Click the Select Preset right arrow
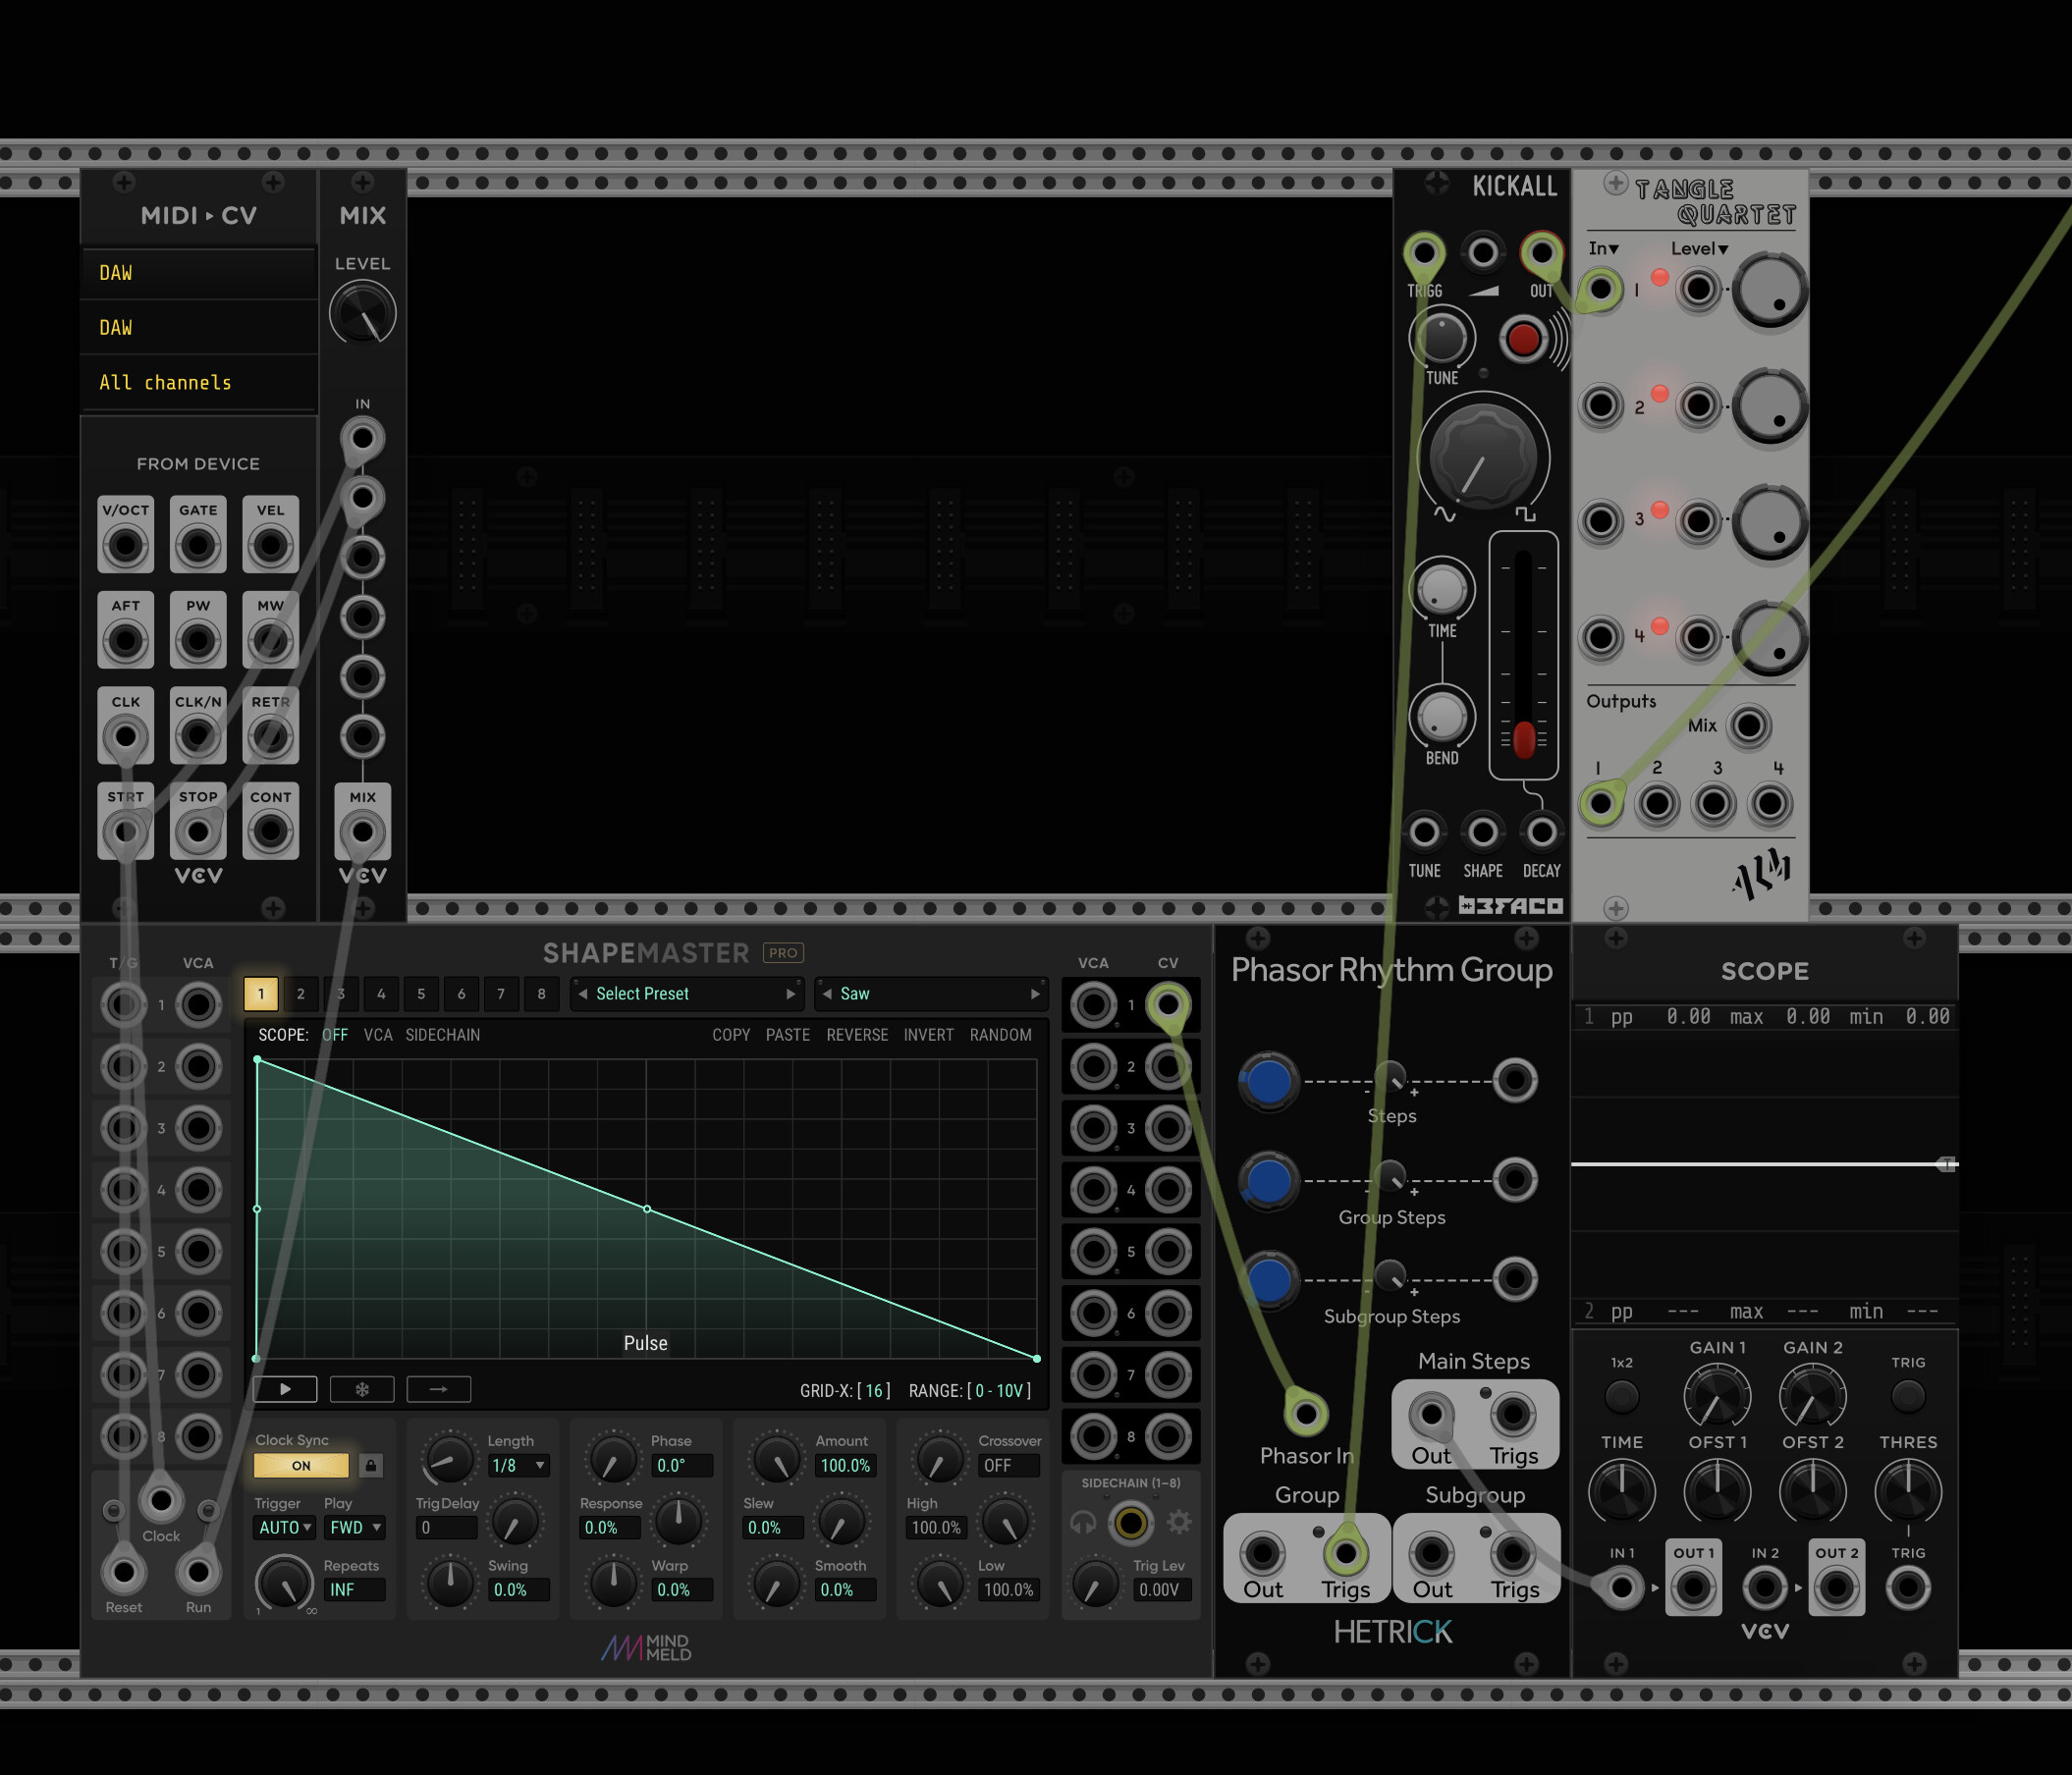Image resolution: width=2072 pixels, height=1775 pixels. [x=790, y=994]
